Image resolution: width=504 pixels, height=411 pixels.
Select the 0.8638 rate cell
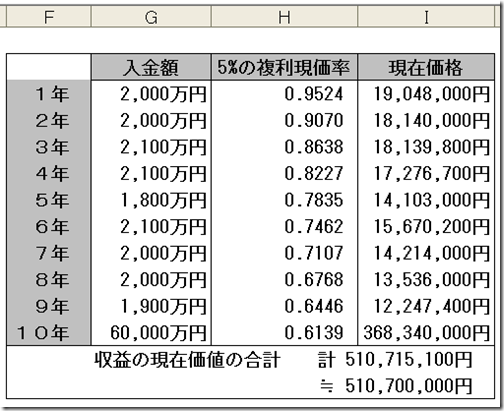[284, 147]
